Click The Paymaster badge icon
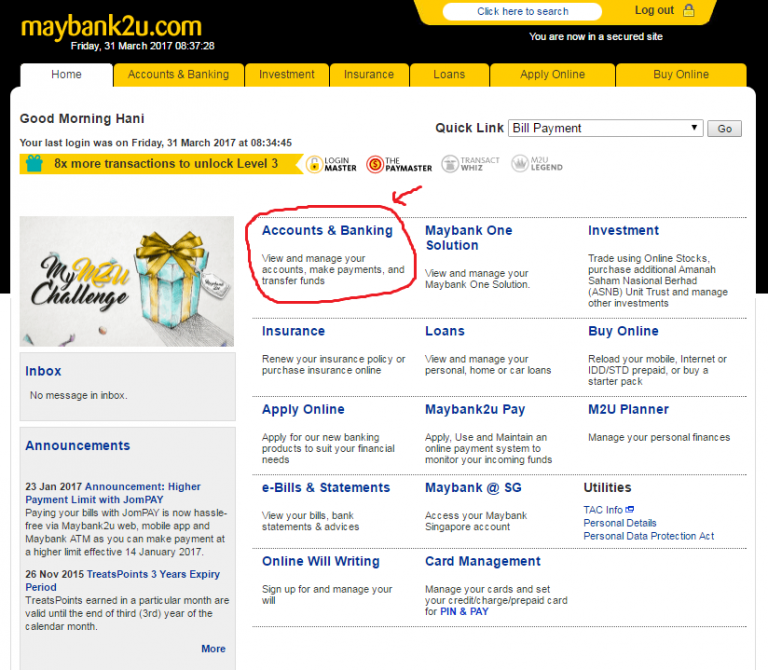The width and height of the screenshot is (768, 670). point(375,164)
